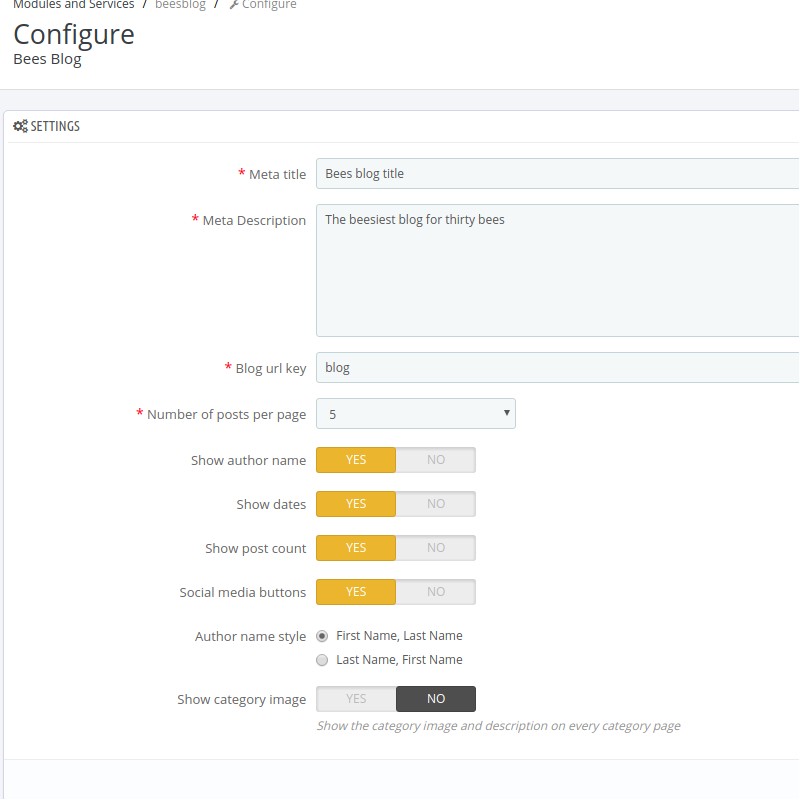Click the Settings gears icon
Screen dimensions: 800x800
[x=20, y=127]
